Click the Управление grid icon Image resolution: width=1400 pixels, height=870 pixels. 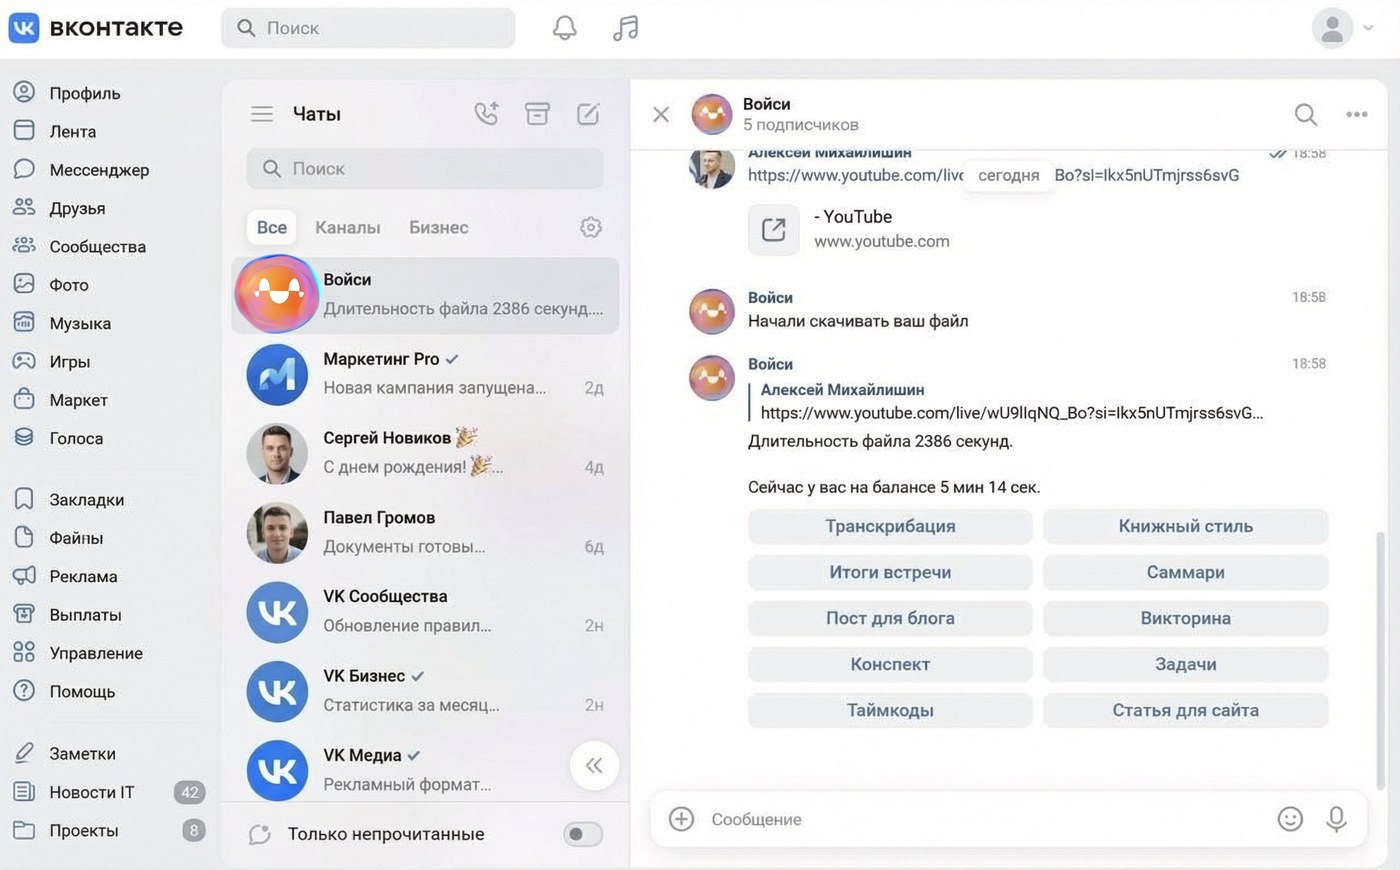24,652
